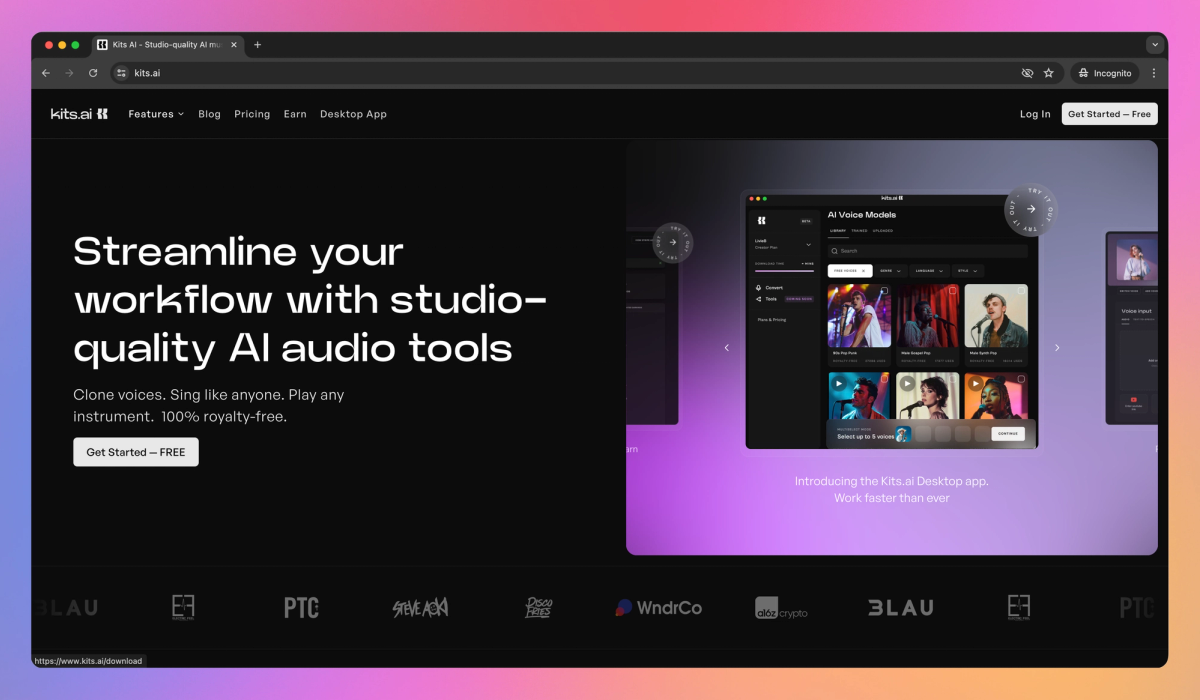Tick checkbox on Male Synth Pop card
Image resolution: width=1200 pixels, height=700 pixels.
pos(1021,291)
